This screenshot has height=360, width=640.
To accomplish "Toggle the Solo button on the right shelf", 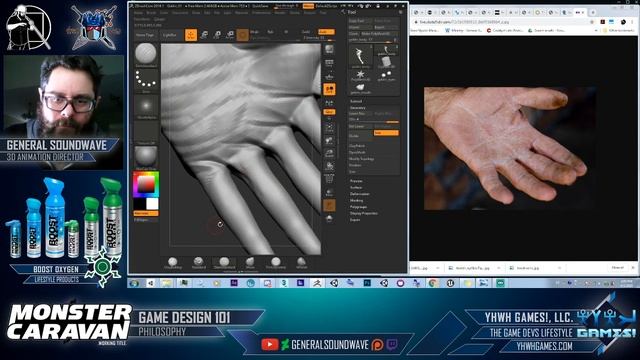I will [329, 219].
